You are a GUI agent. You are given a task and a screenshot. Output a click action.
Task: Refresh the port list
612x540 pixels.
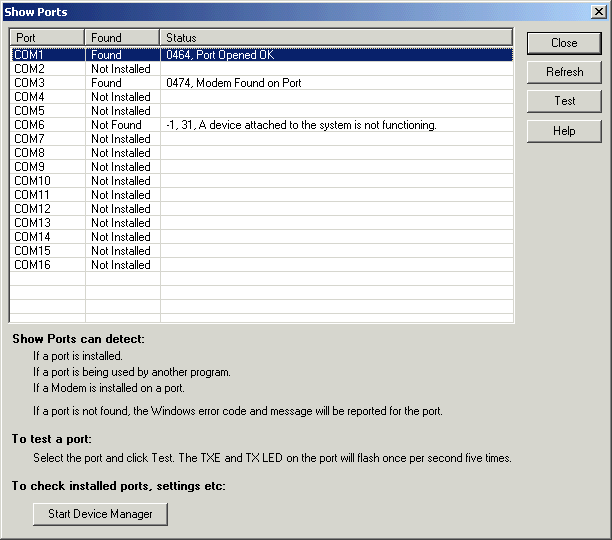(564, 72)
